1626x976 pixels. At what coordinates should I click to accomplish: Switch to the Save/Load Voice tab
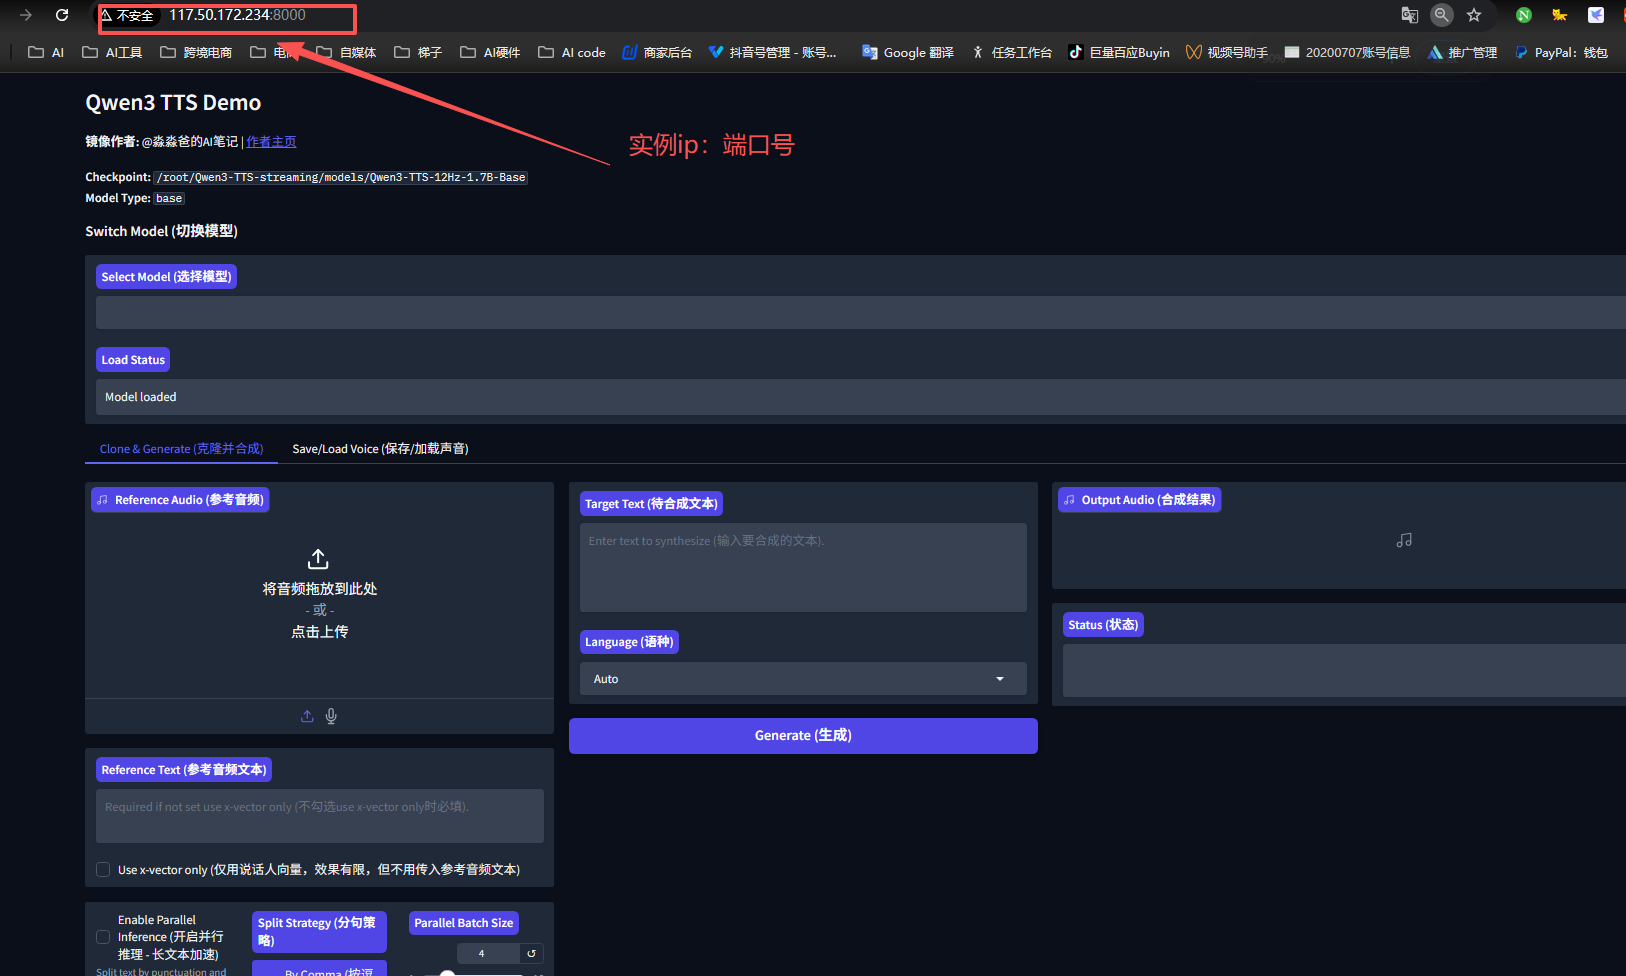[x=380, y=449]
